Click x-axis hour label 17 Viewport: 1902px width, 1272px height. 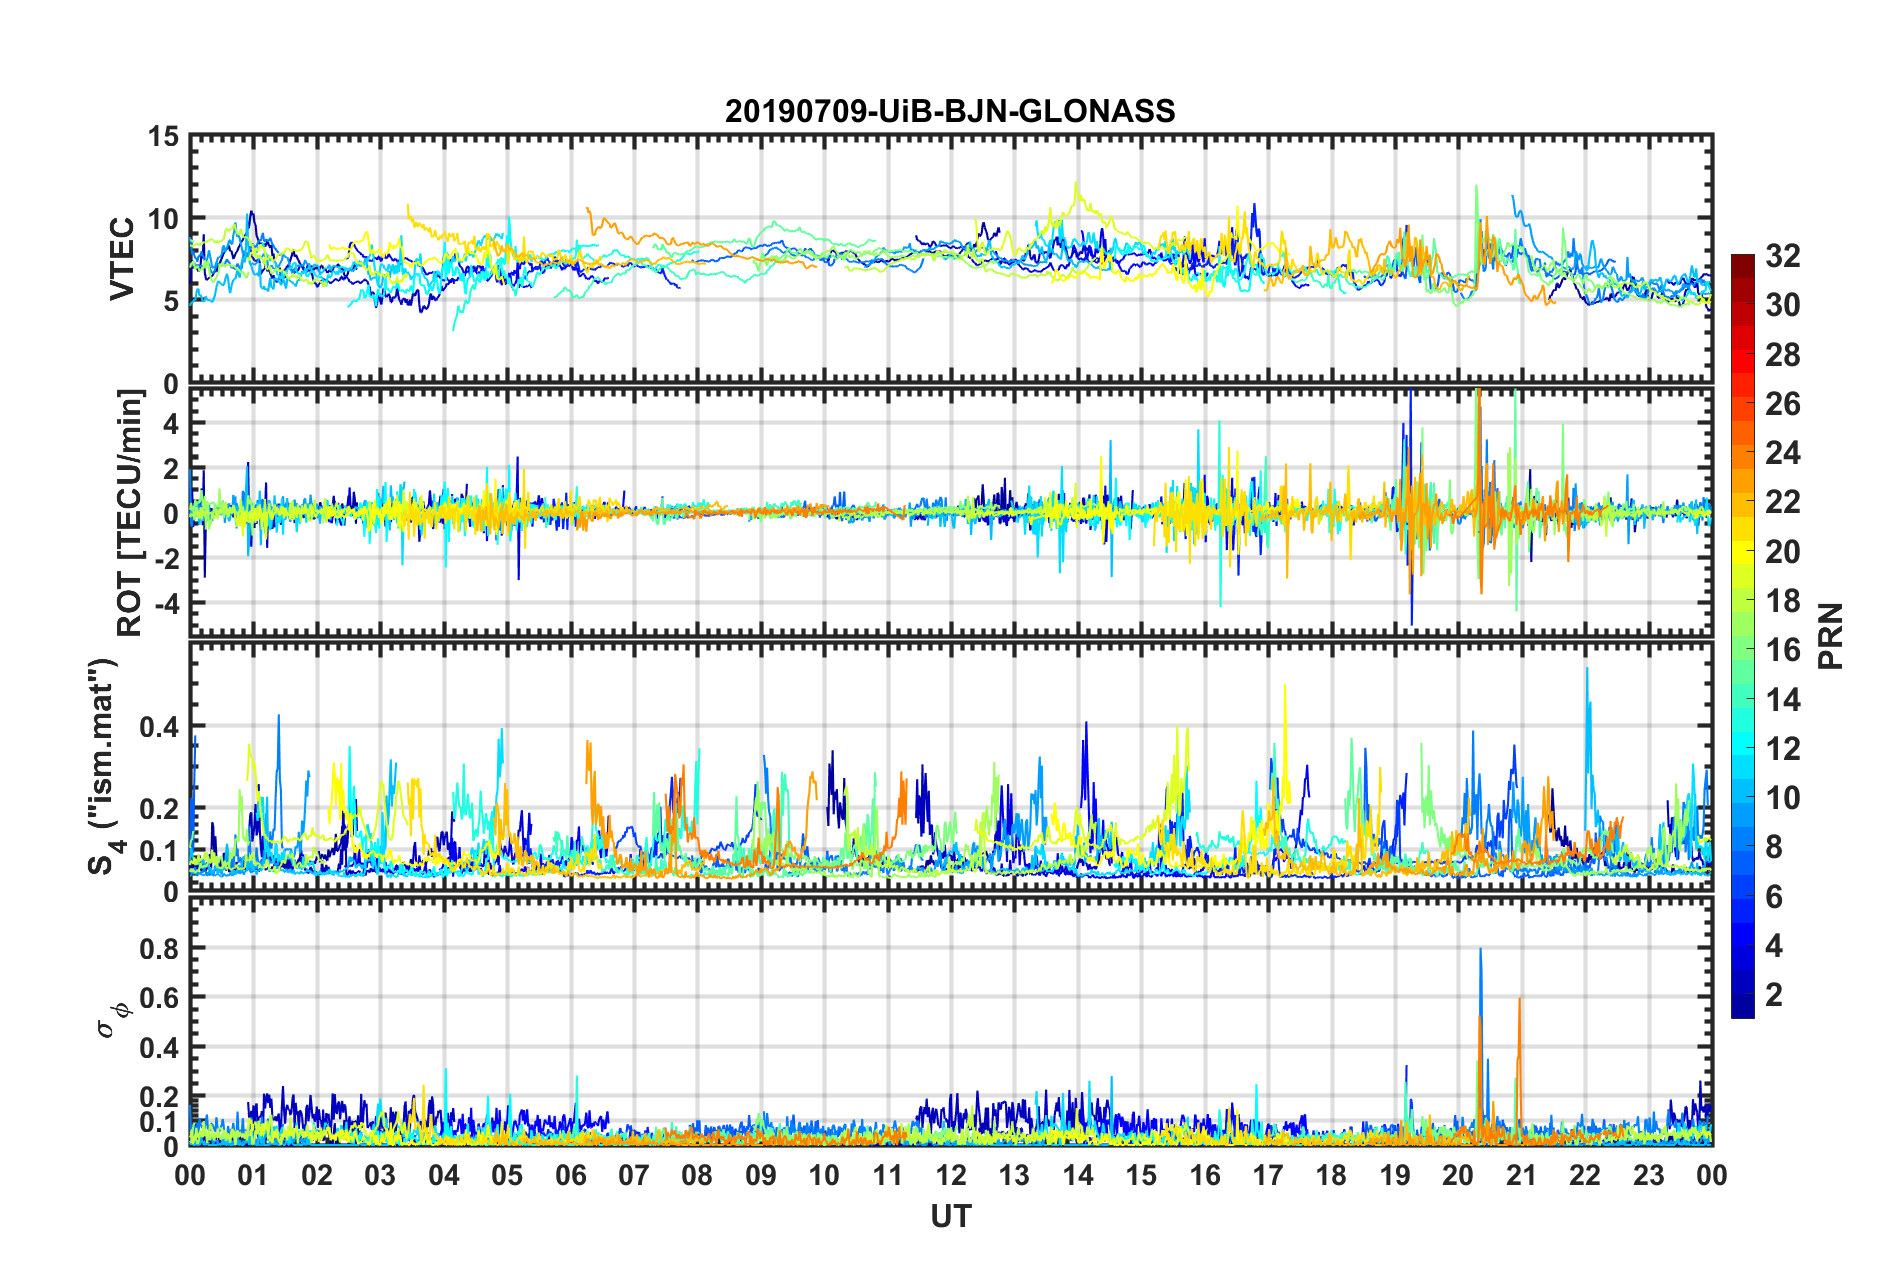(x=1268, y=1175)
